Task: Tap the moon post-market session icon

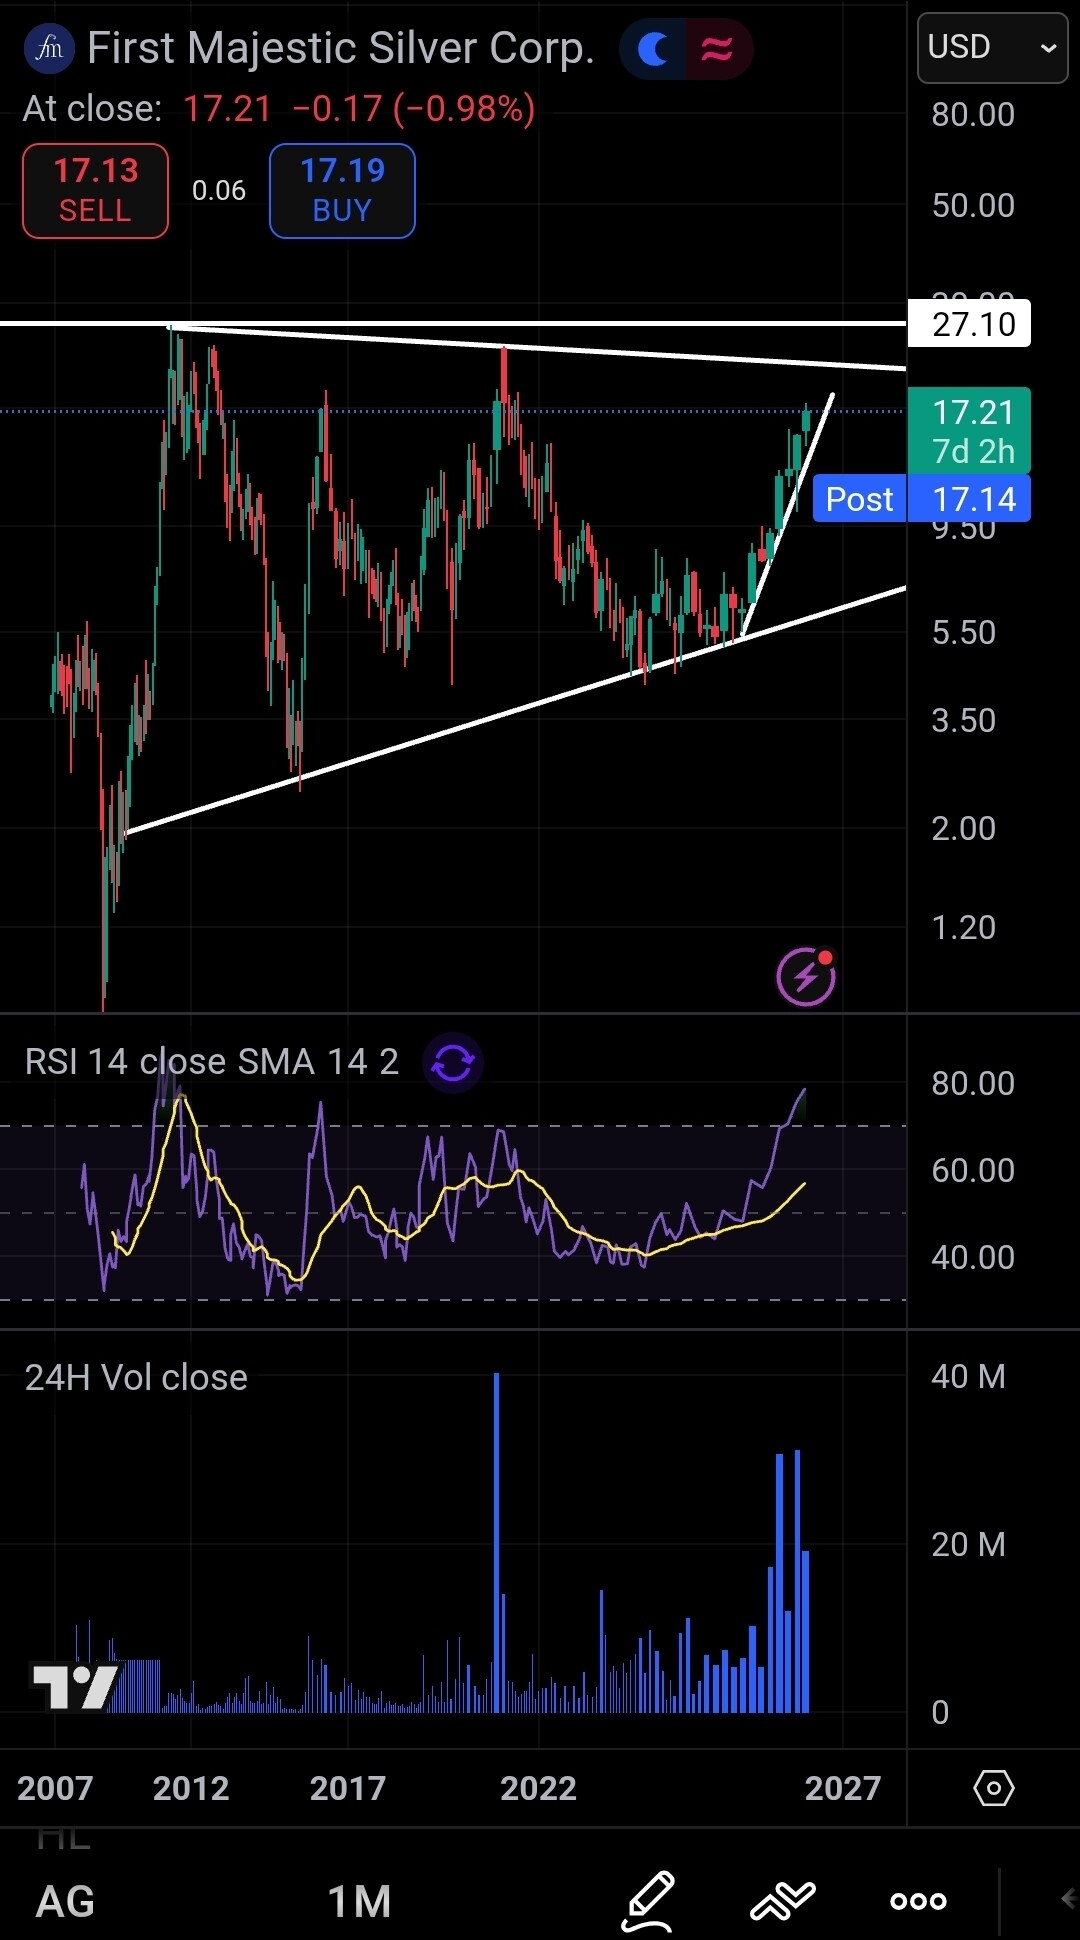Action: point(653,48)
